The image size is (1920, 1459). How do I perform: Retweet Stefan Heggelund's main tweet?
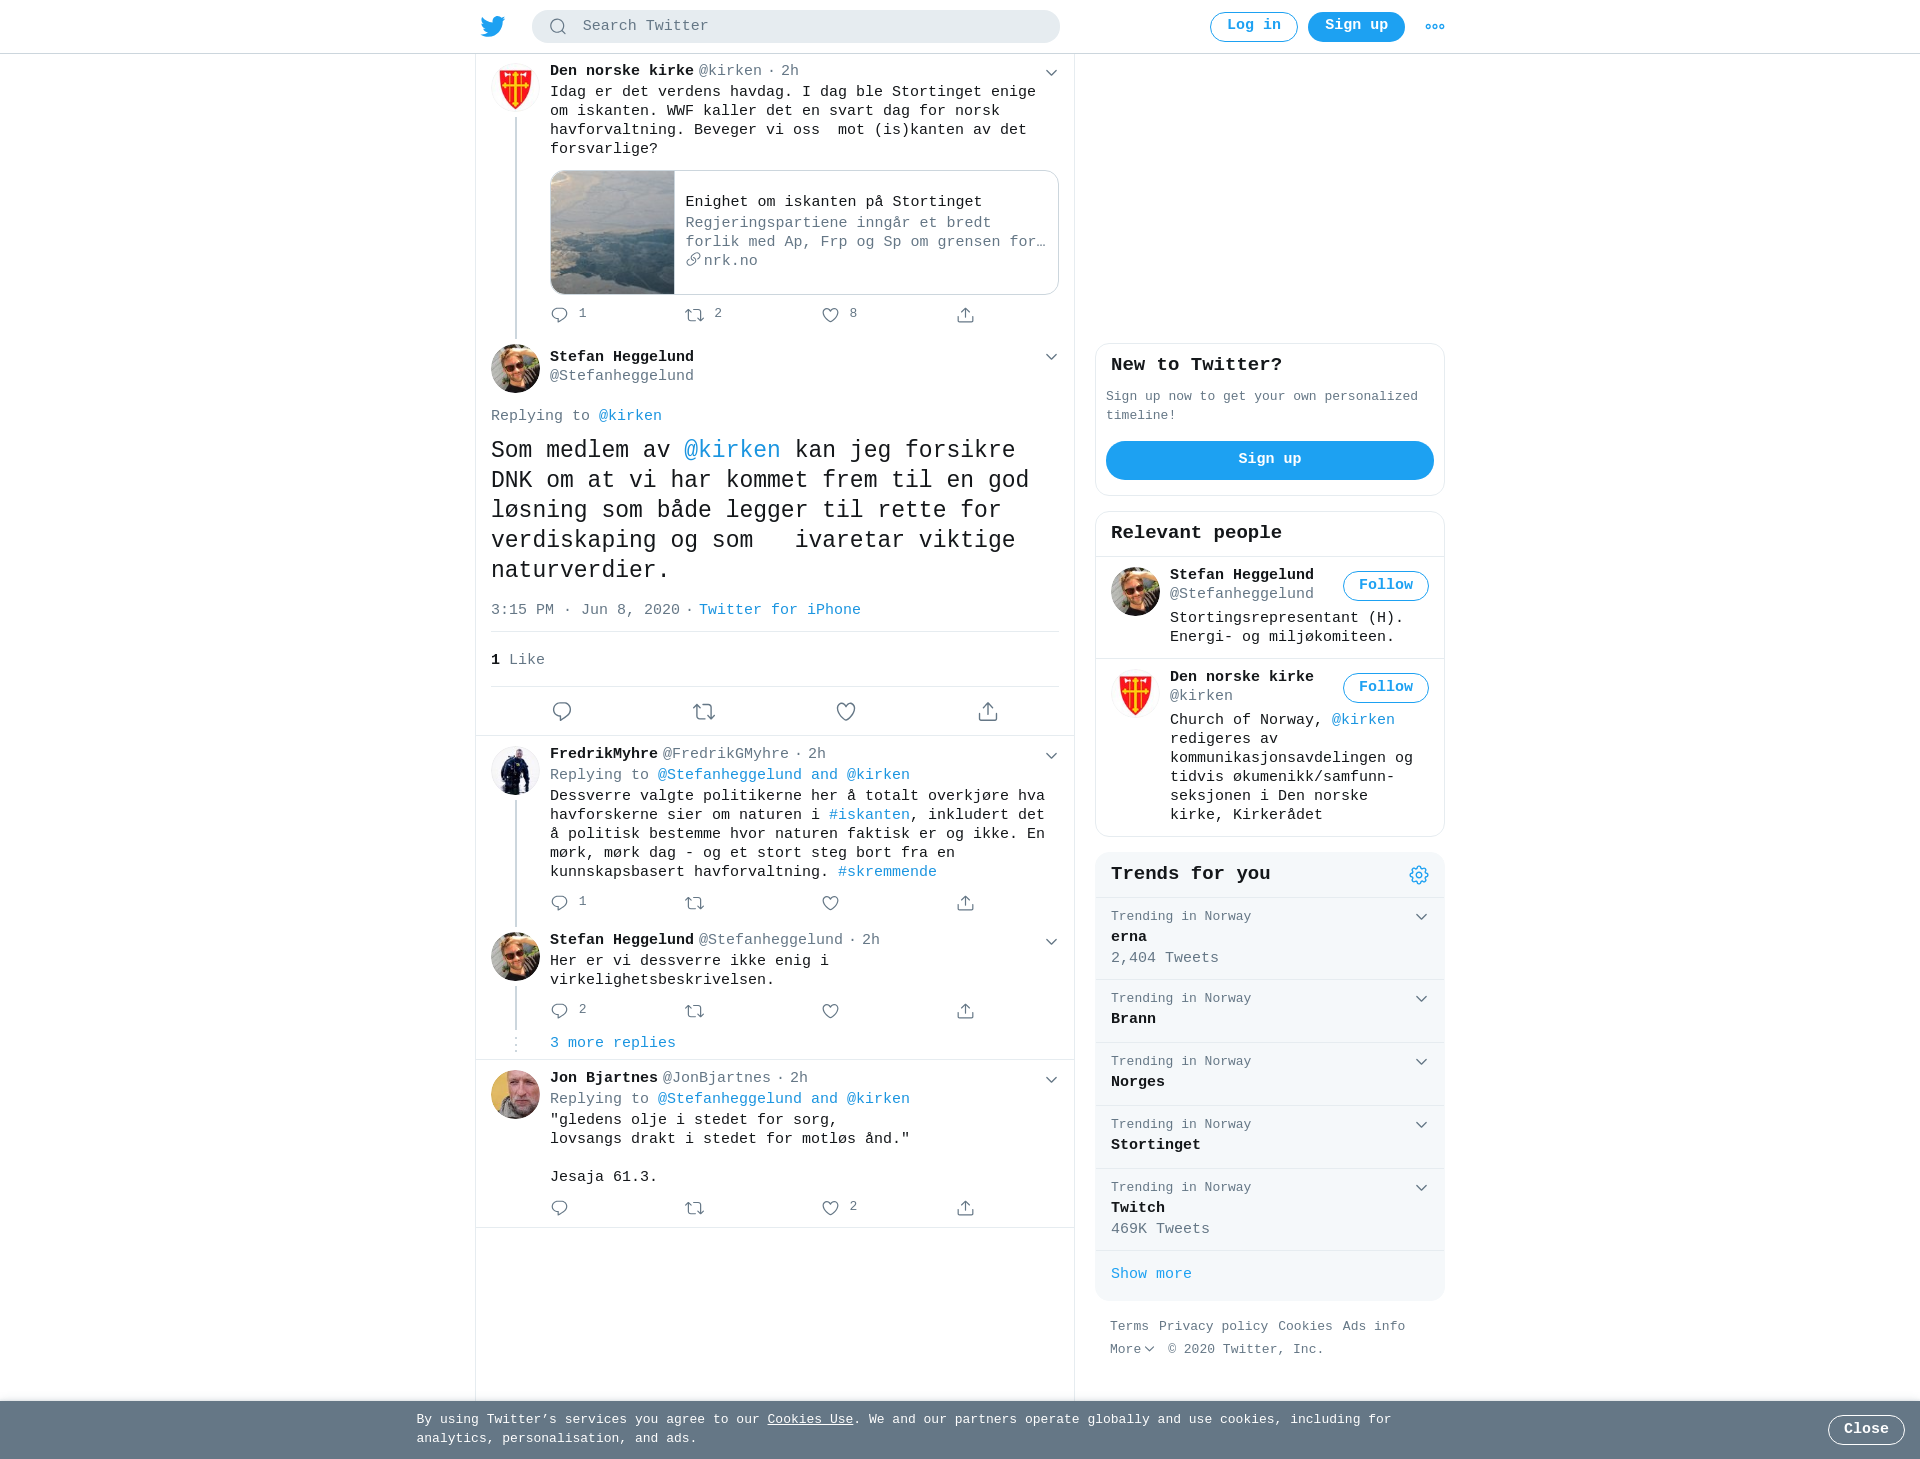[x=704, y=712]
